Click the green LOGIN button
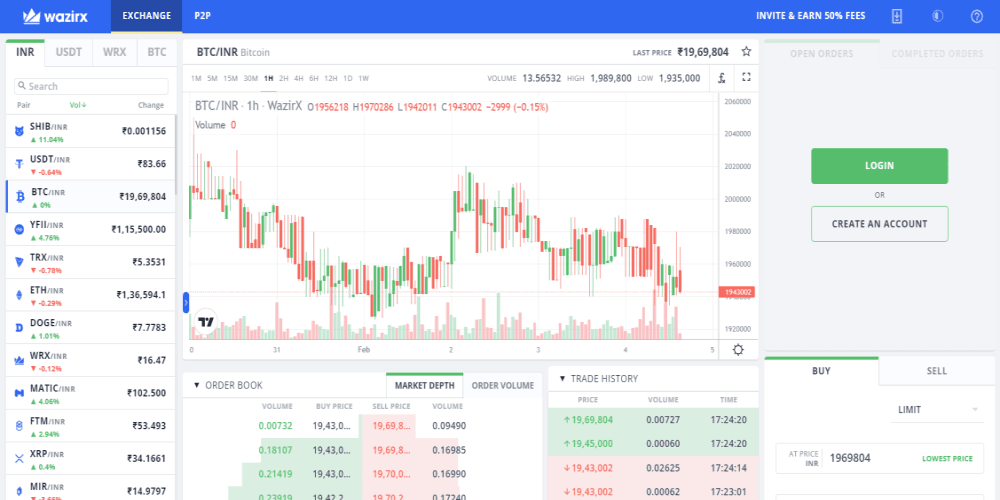The width and height of the screenshot is (1000, 500). point(879,166)
